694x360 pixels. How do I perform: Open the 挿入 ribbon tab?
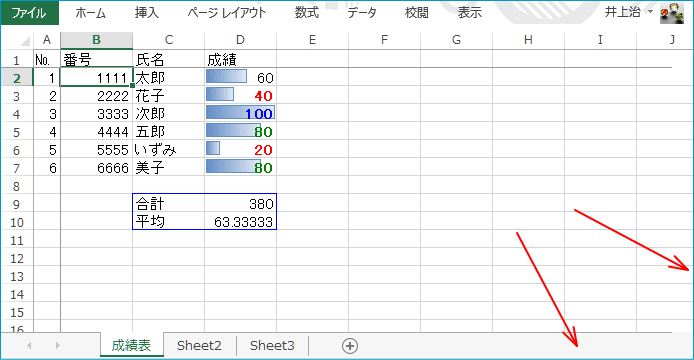click(x=147, y=13)
